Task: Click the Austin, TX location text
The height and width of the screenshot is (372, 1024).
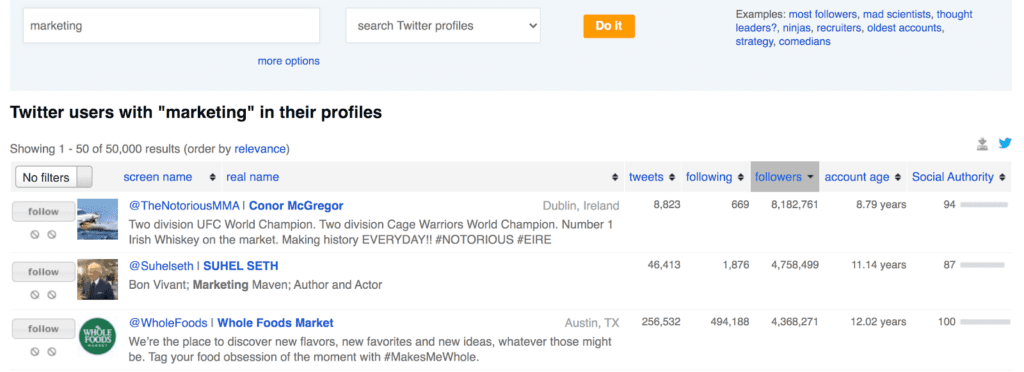Action: pos(592,323)
